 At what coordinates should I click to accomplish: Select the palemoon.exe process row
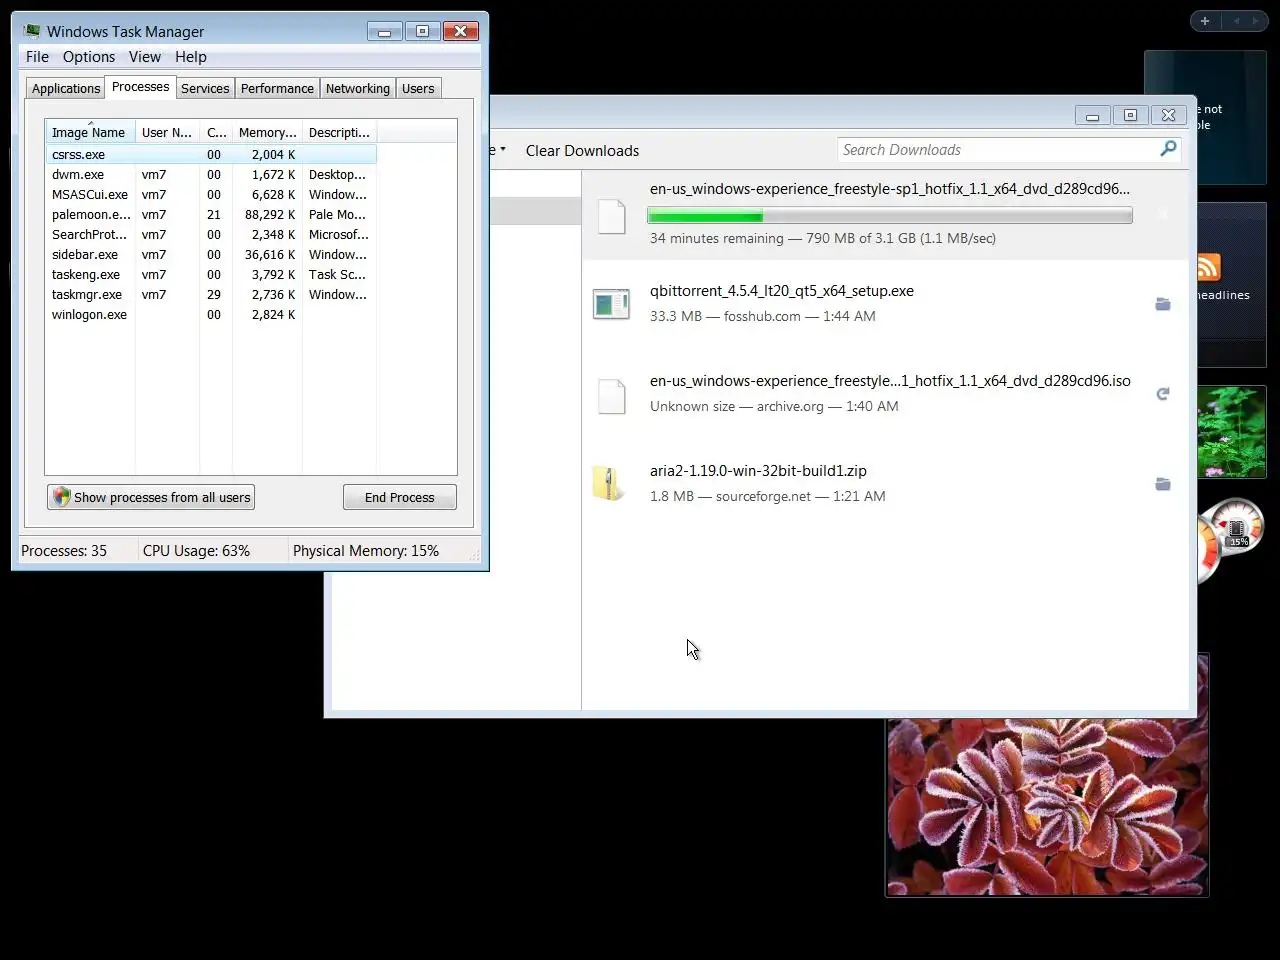click(x=211, y=214)
